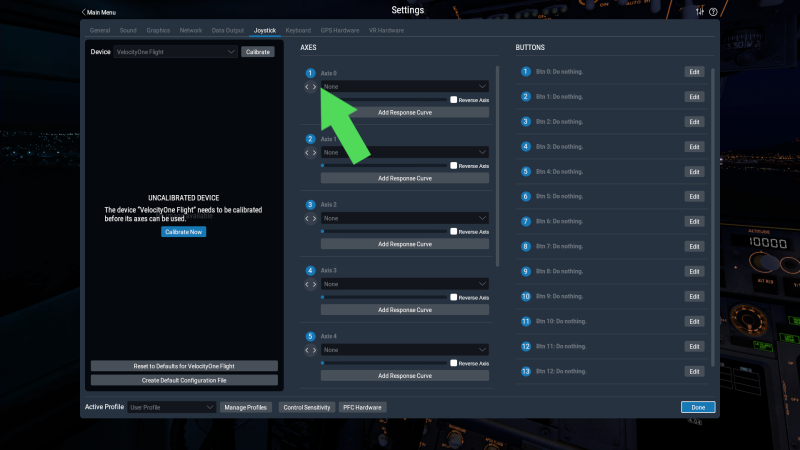Edit the Btn 10 assignment
Viewport: 800px width, 450px height.
(x=694, y=321)
